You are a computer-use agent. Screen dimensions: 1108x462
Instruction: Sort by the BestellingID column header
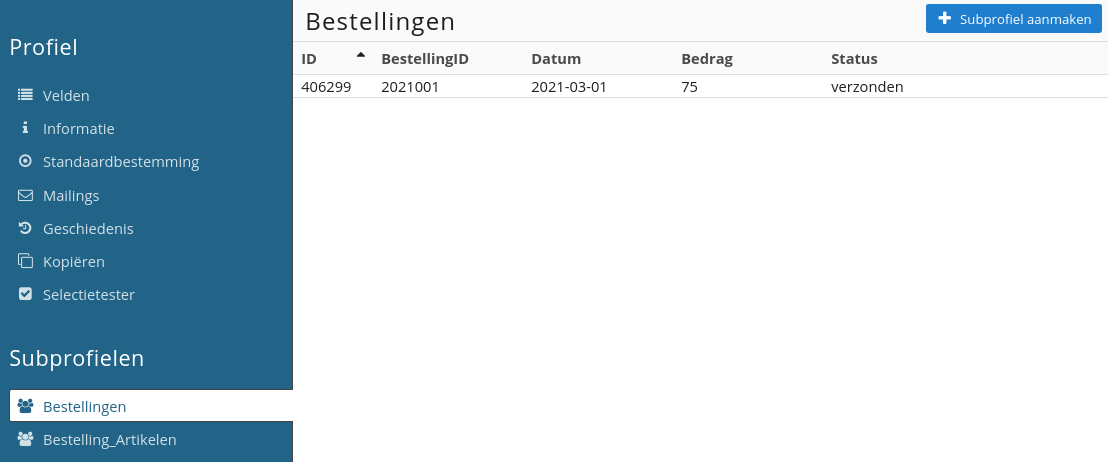pyautogui.click(x=425, y=59)
